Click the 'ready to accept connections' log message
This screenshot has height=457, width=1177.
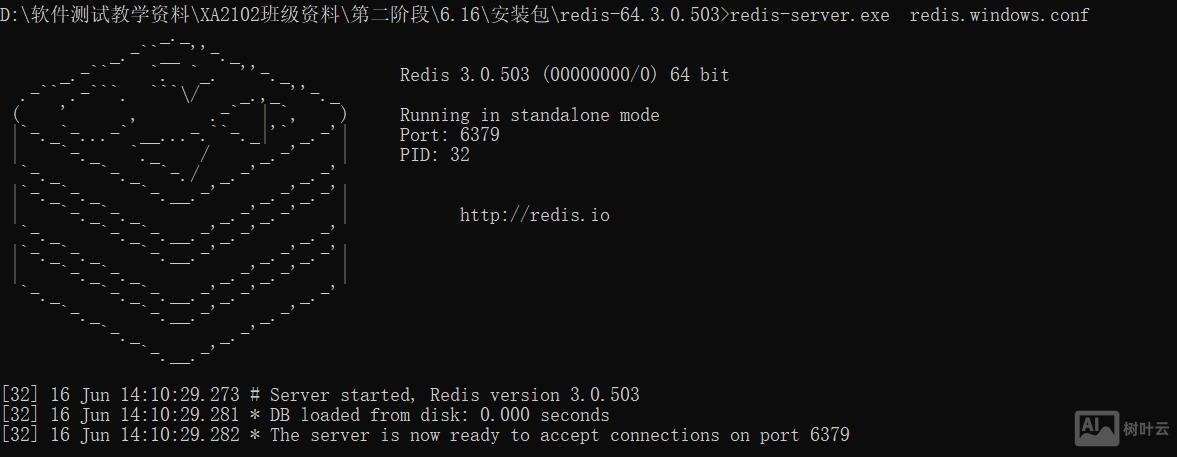(x=559, y=435)
